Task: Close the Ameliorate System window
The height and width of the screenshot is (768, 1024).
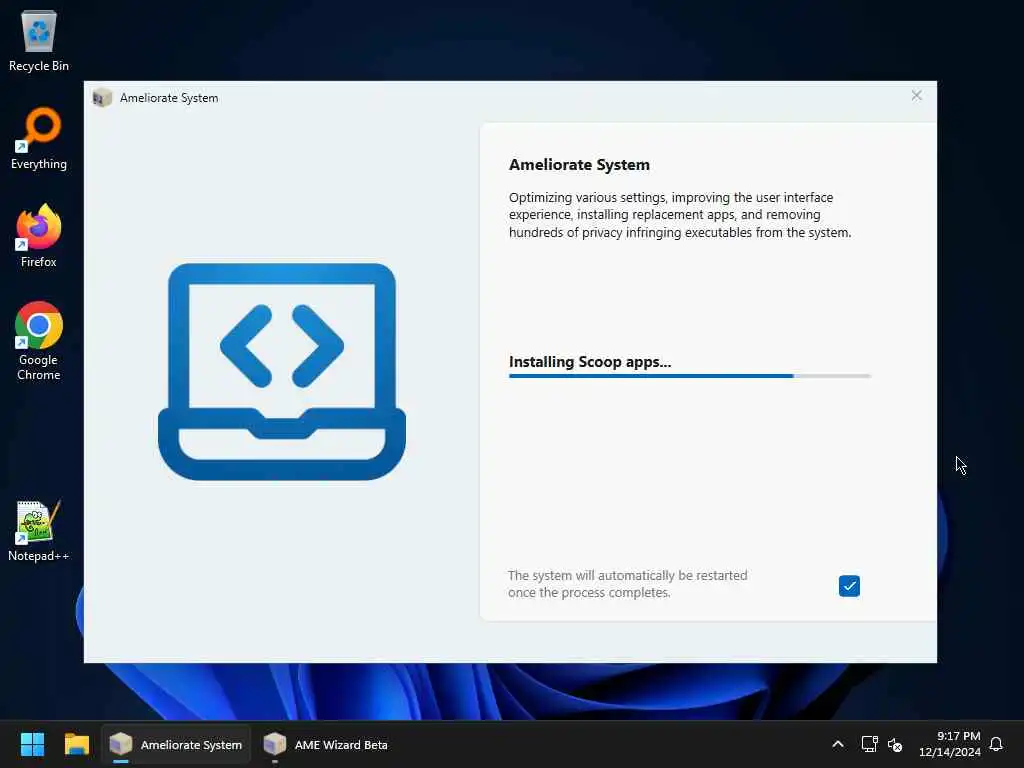Action: (x=916, y=96)
